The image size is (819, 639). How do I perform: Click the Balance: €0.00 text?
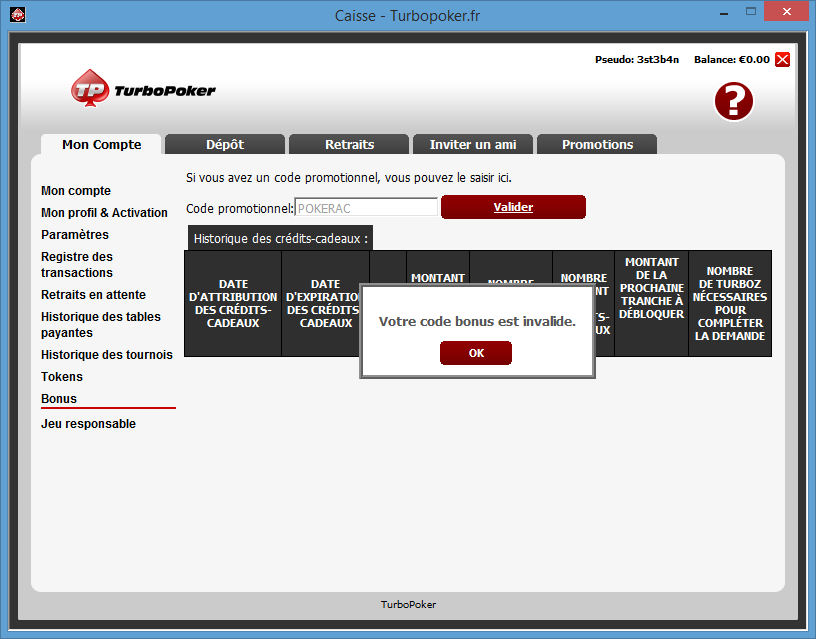point(731,60)
